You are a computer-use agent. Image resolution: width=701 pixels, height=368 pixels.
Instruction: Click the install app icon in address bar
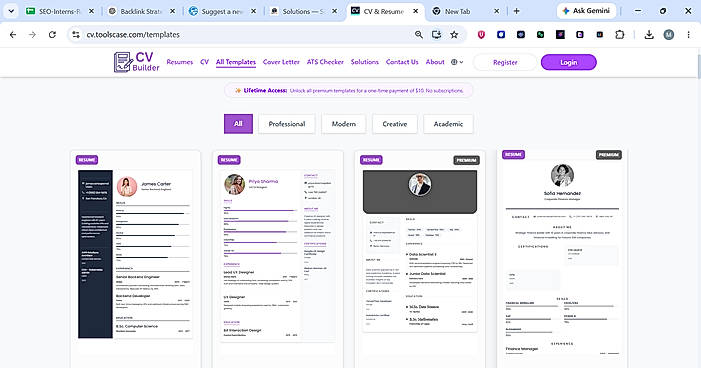coord(436,34)
